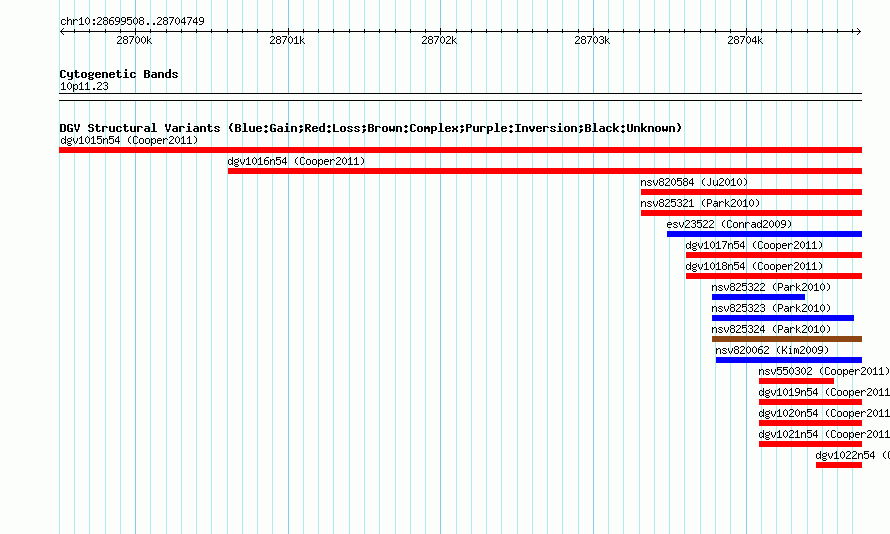Open the nsv825321 (Park2010) label
This screenshot has height=534, width=890.
point(700,203)
